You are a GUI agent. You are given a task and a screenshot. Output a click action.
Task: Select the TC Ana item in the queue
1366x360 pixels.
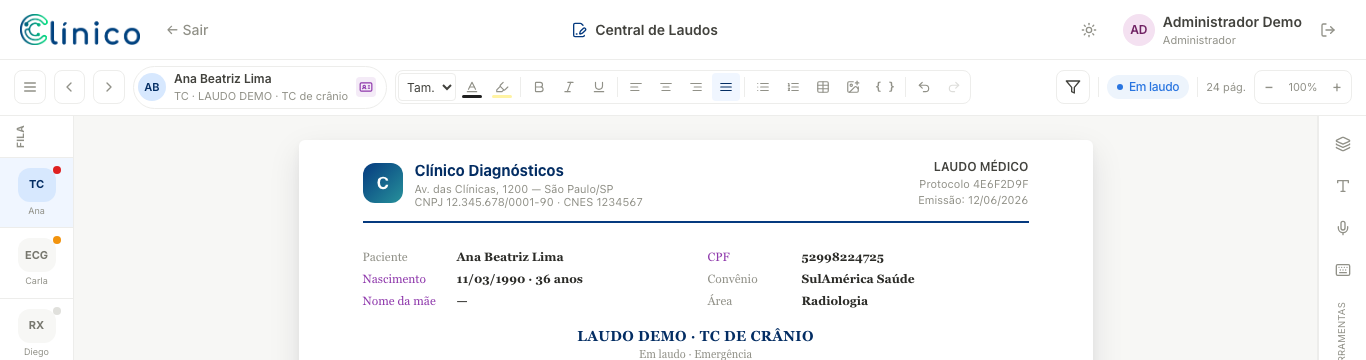click(36, 191)
